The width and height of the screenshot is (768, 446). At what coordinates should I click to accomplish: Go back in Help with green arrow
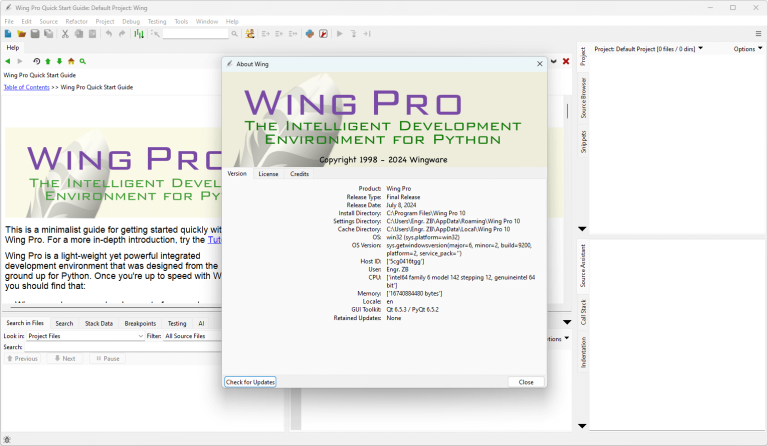[x=8, y=61]
